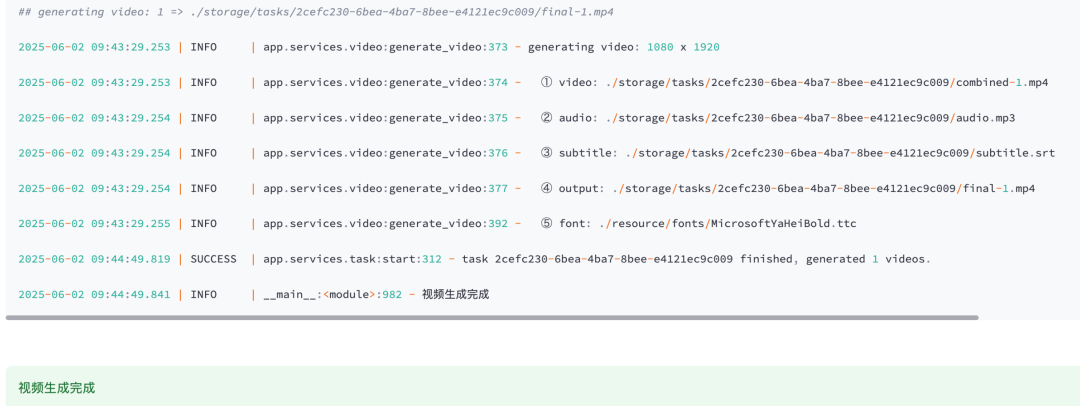Click the SUCCESS log level label
The image size is (1080, 406).
point(214,259)
